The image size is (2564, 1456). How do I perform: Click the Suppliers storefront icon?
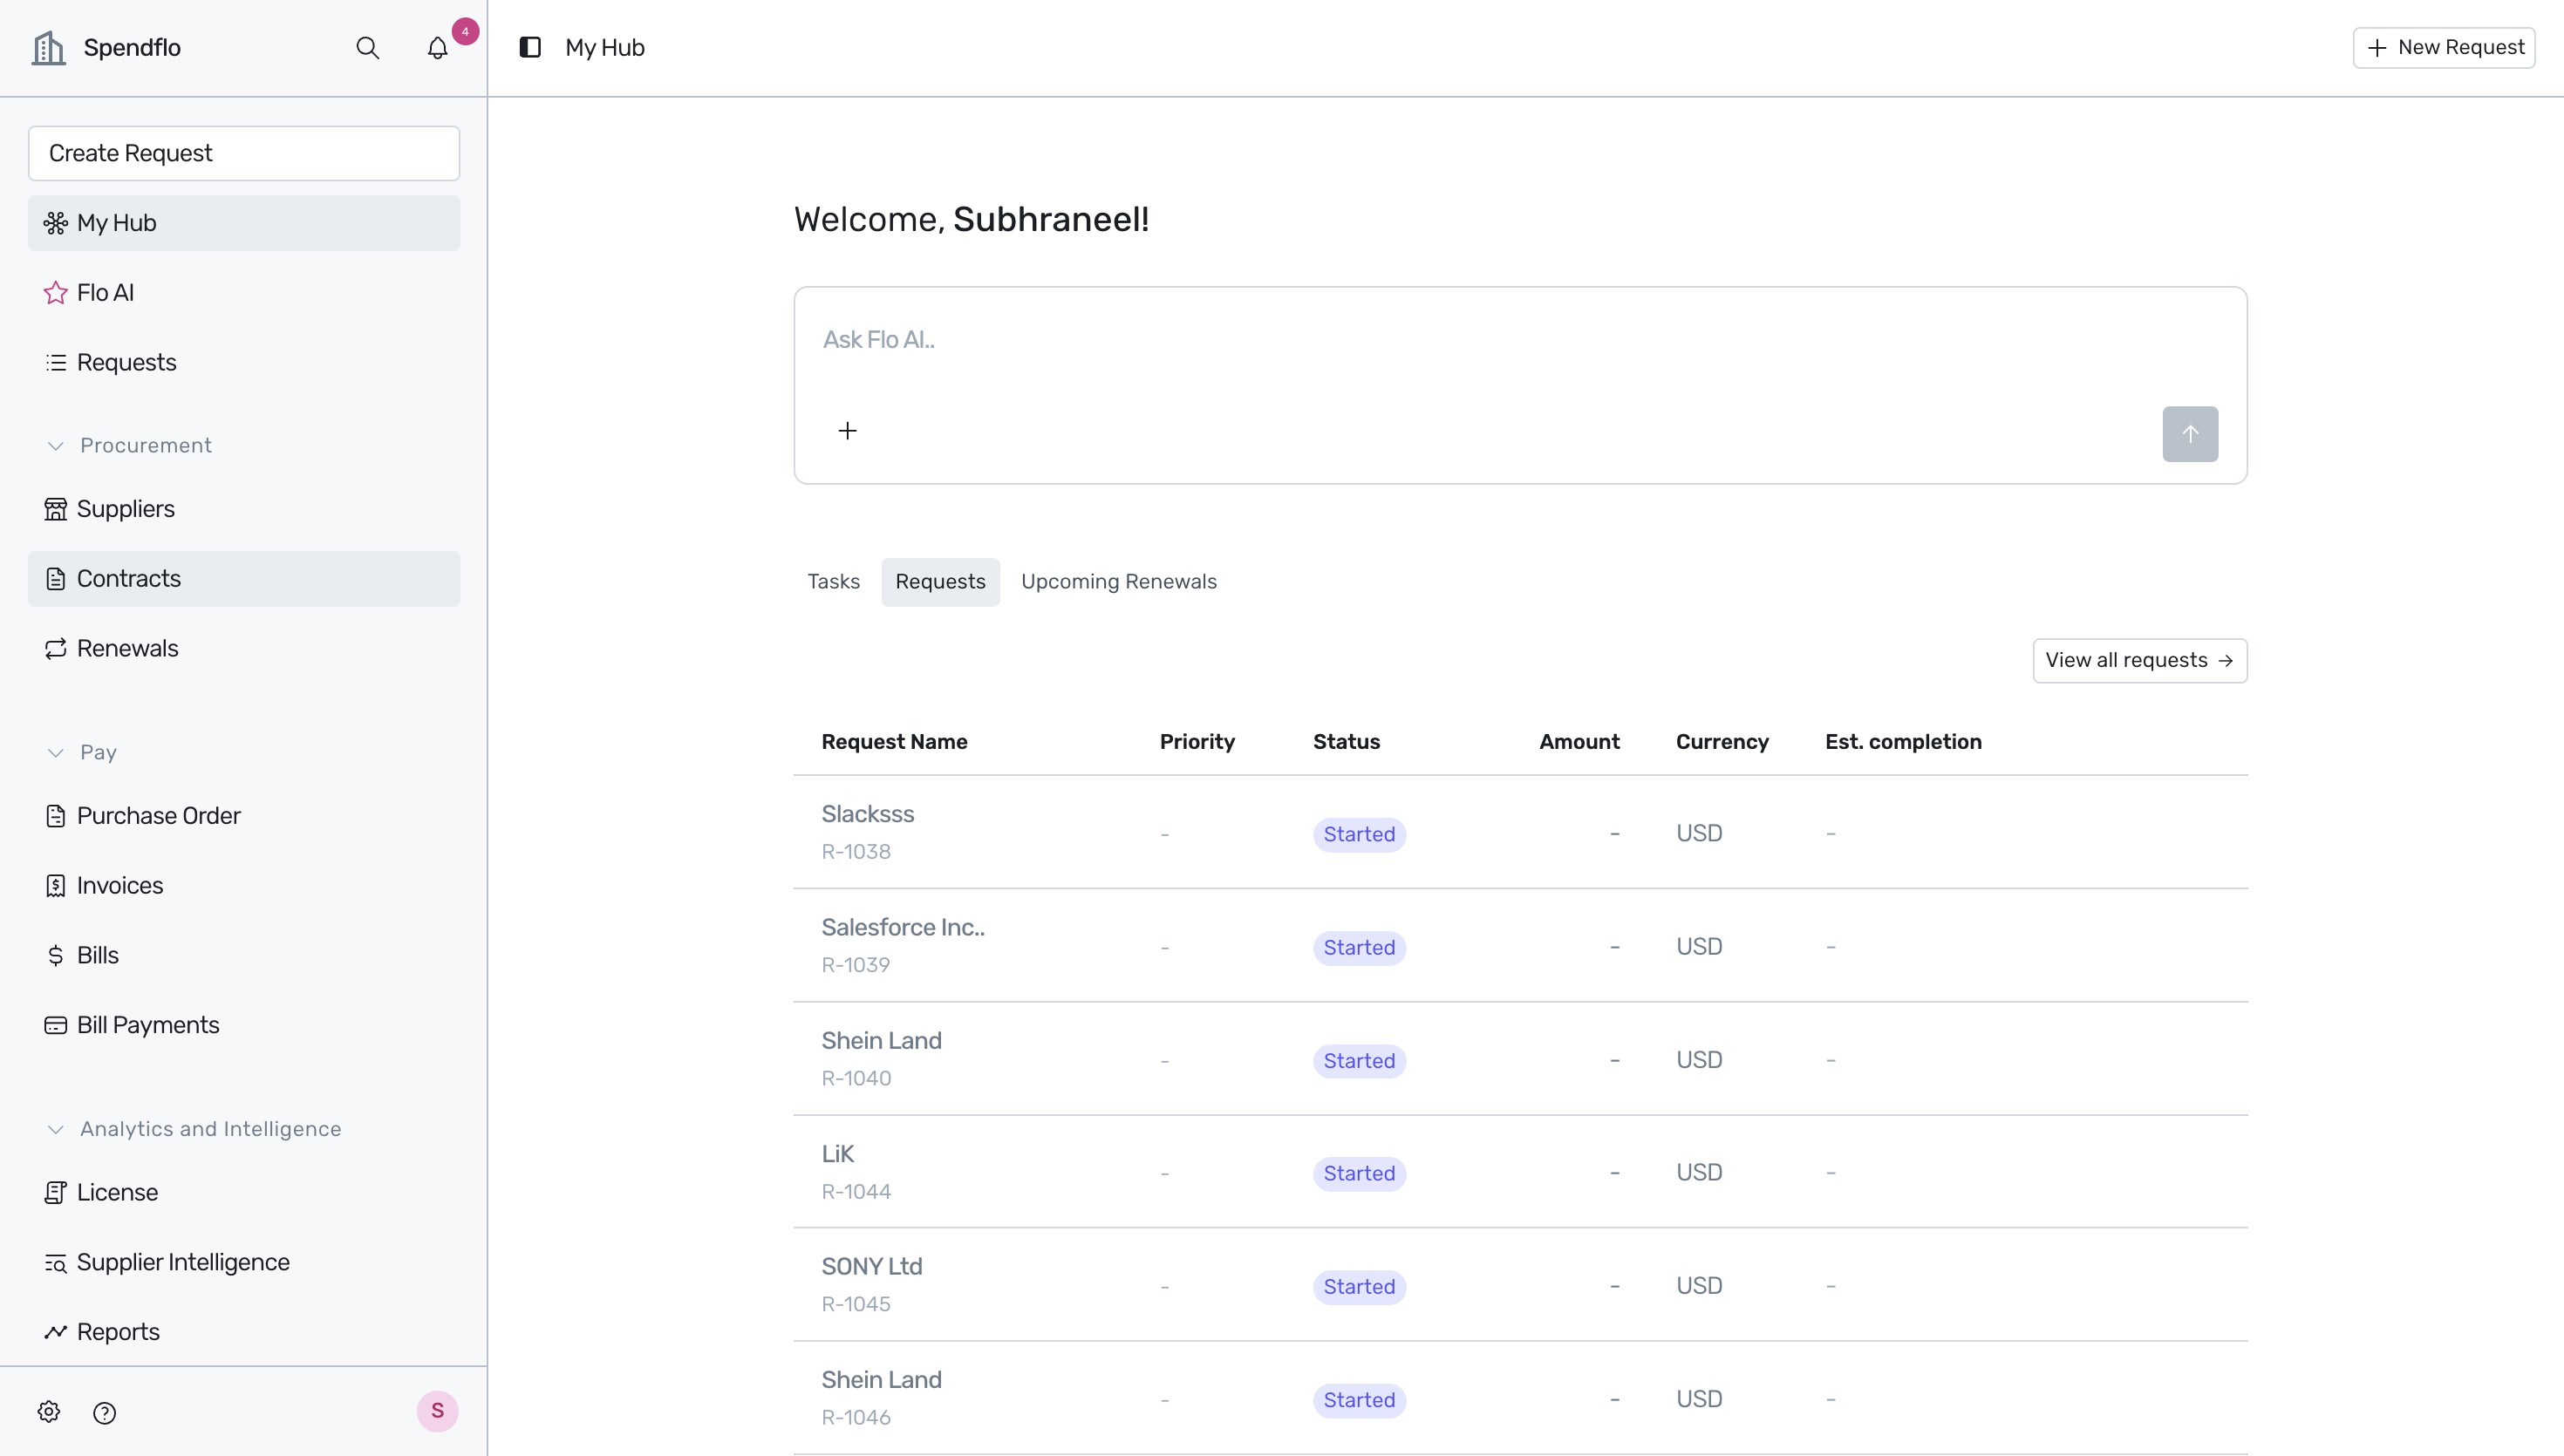pos(56,509)
